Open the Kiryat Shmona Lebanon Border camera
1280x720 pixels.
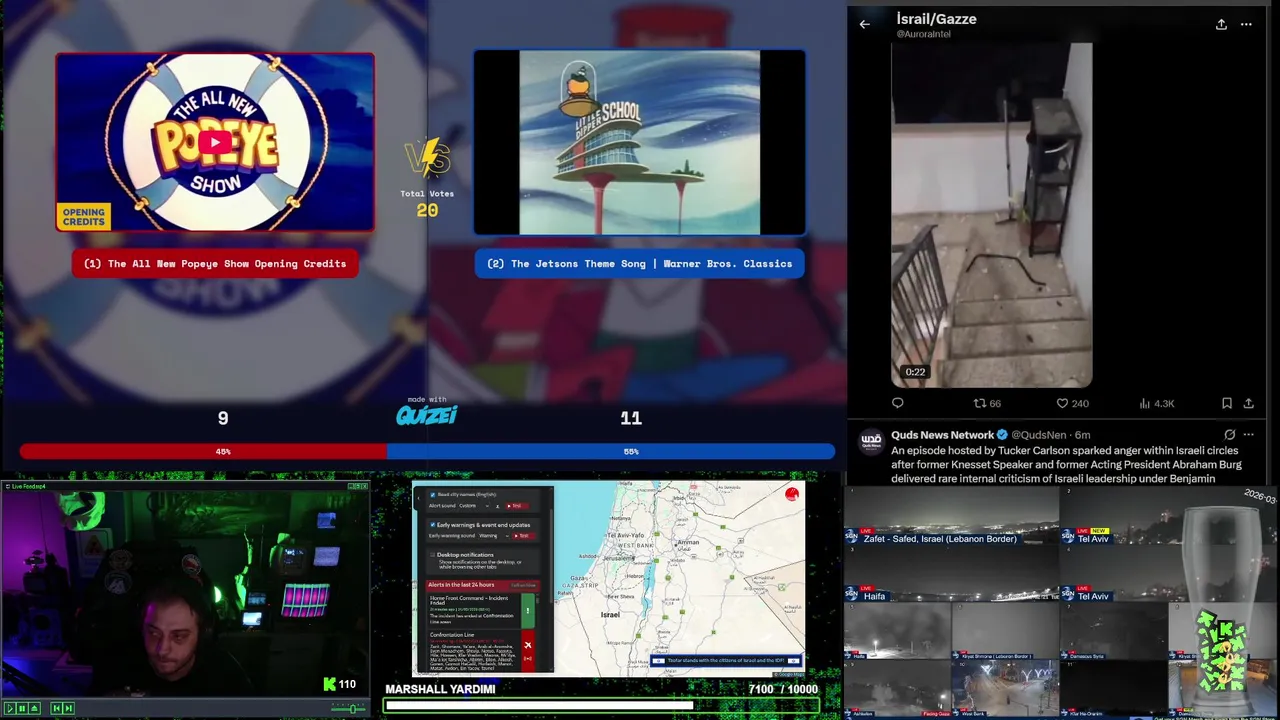1005,630
